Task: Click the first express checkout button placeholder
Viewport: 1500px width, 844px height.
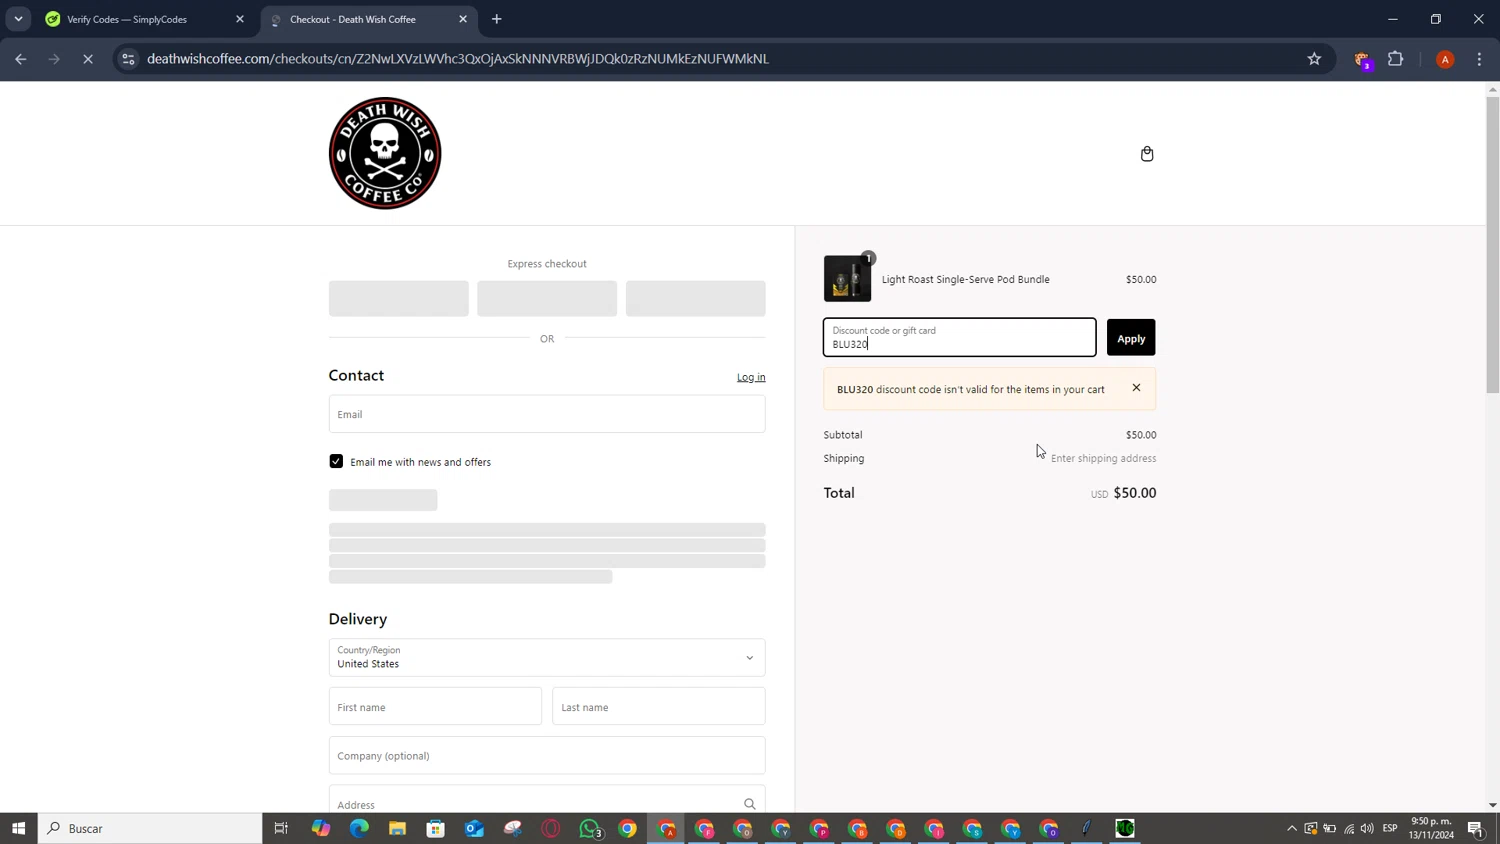Action: pyautogui.click(x=398, y=298)
